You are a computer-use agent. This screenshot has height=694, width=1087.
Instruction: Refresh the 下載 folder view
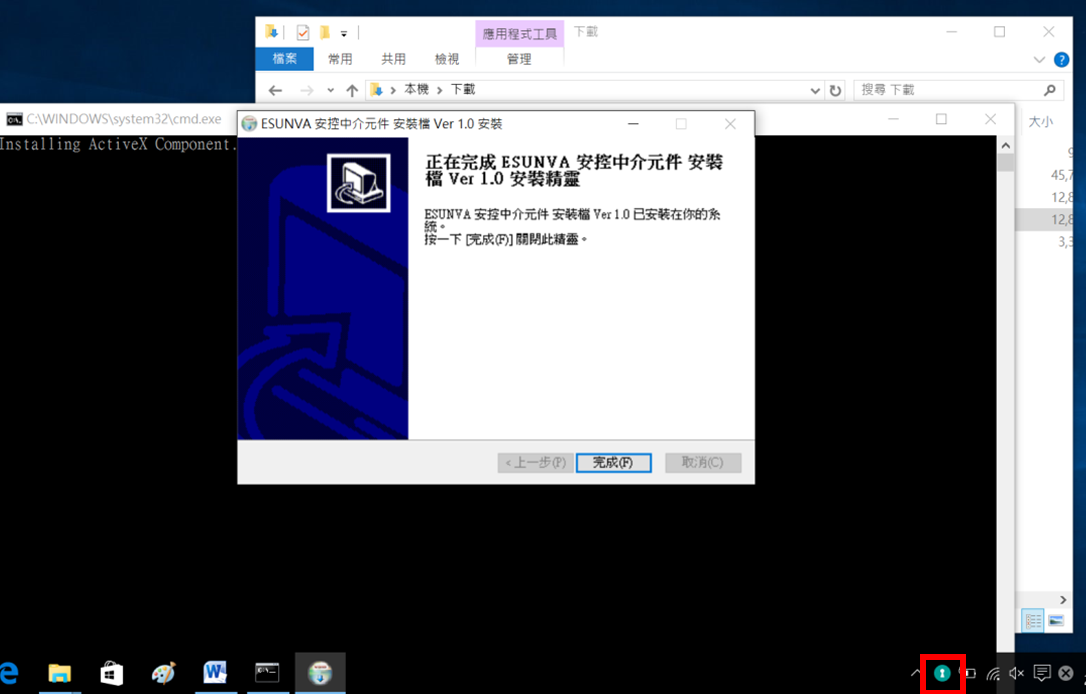coord(835,90)
